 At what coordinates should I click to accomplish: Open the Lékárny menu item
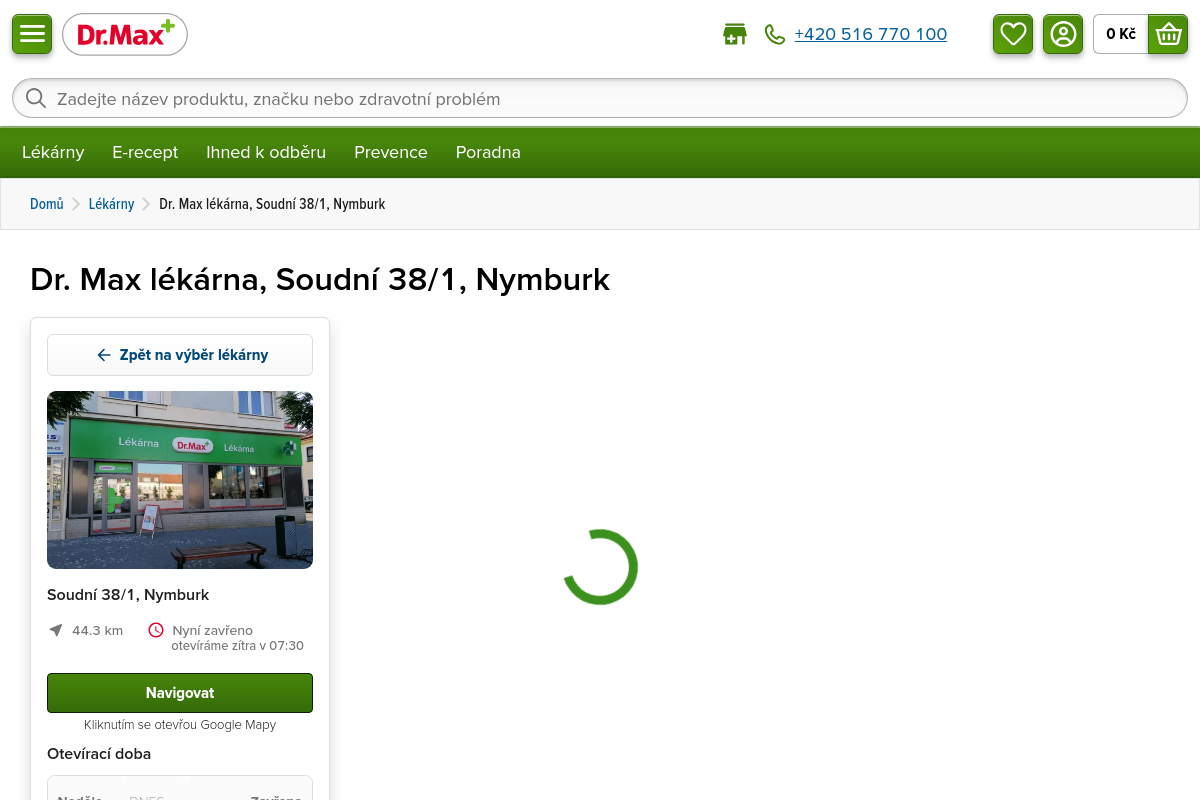click(x=53, y=152)
